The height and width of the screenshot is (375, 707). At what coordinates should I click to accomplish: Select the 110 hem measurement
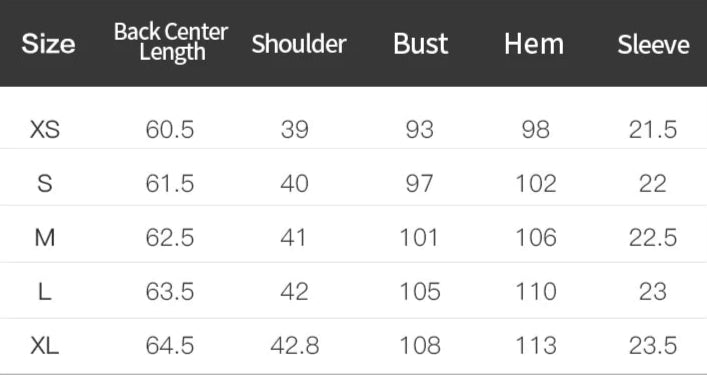pyautogui.click(x=536, y=292)
